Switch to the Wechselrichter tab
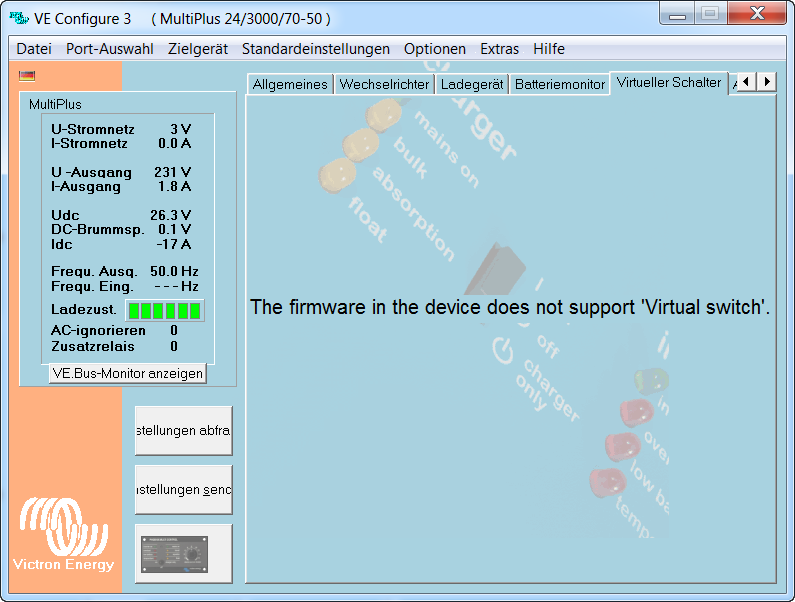 pos(385,85)
